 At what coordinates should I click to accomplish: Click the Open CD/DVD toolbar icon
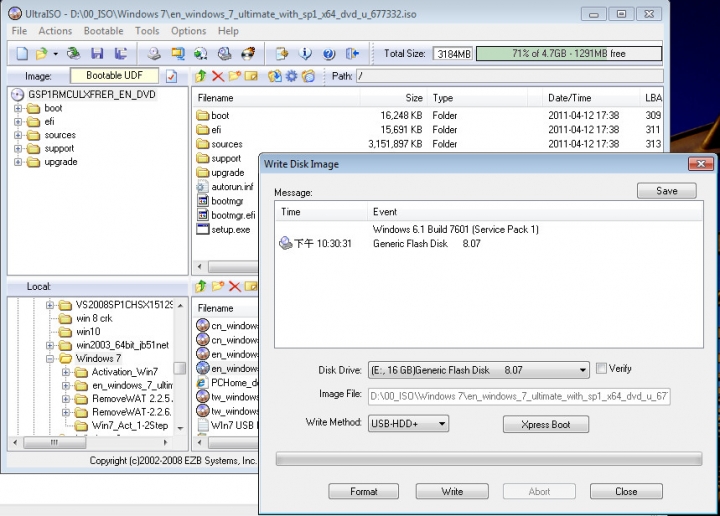click(73, 54)
